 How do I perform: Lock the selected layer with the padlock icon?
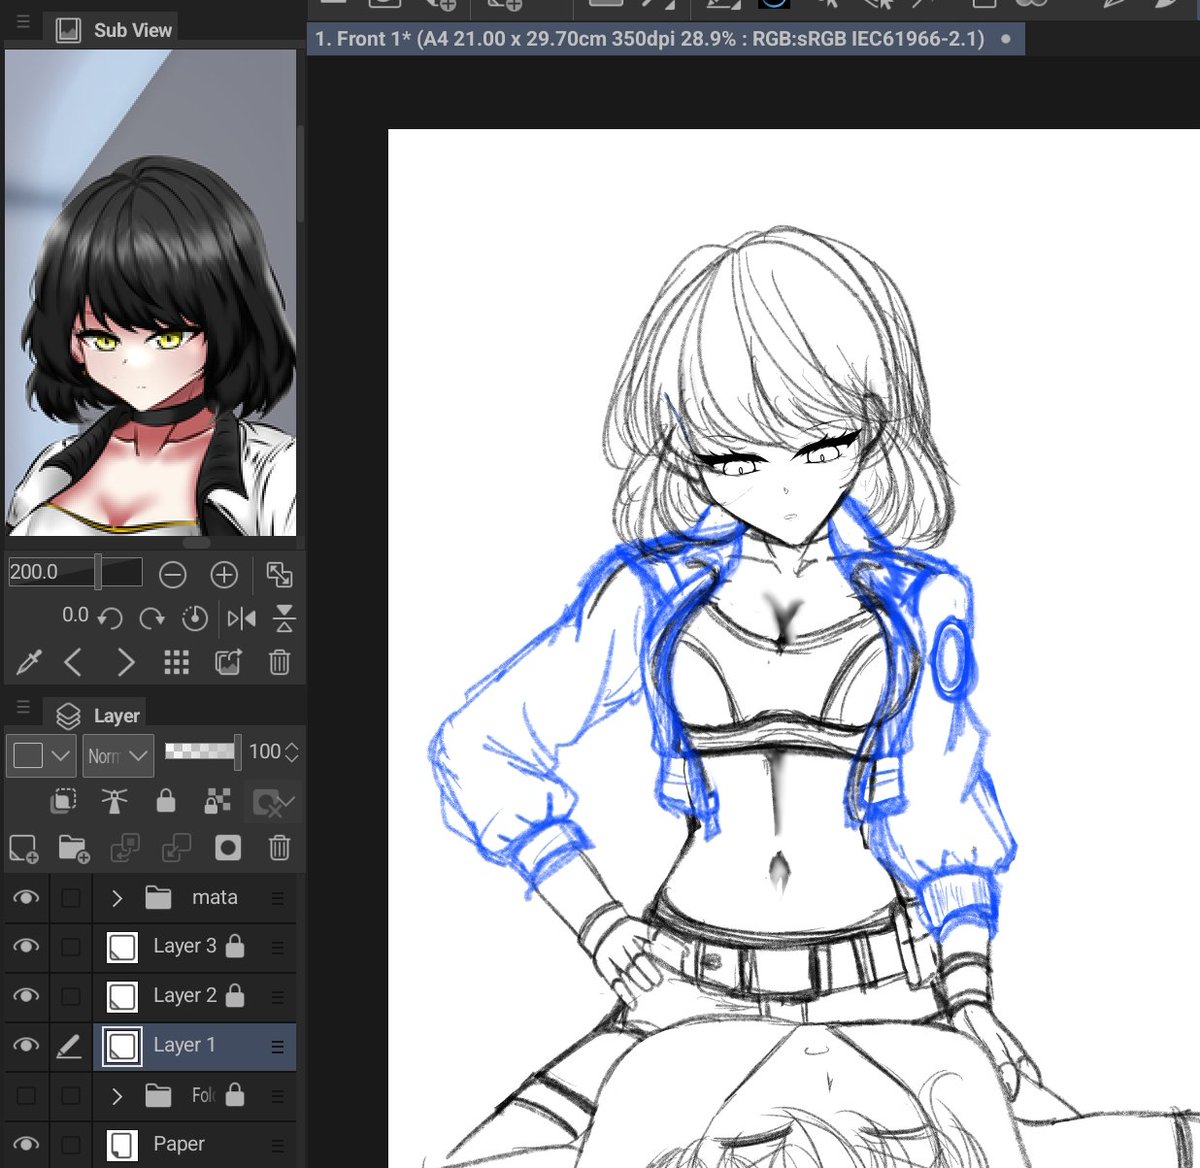tap(166, 801)
